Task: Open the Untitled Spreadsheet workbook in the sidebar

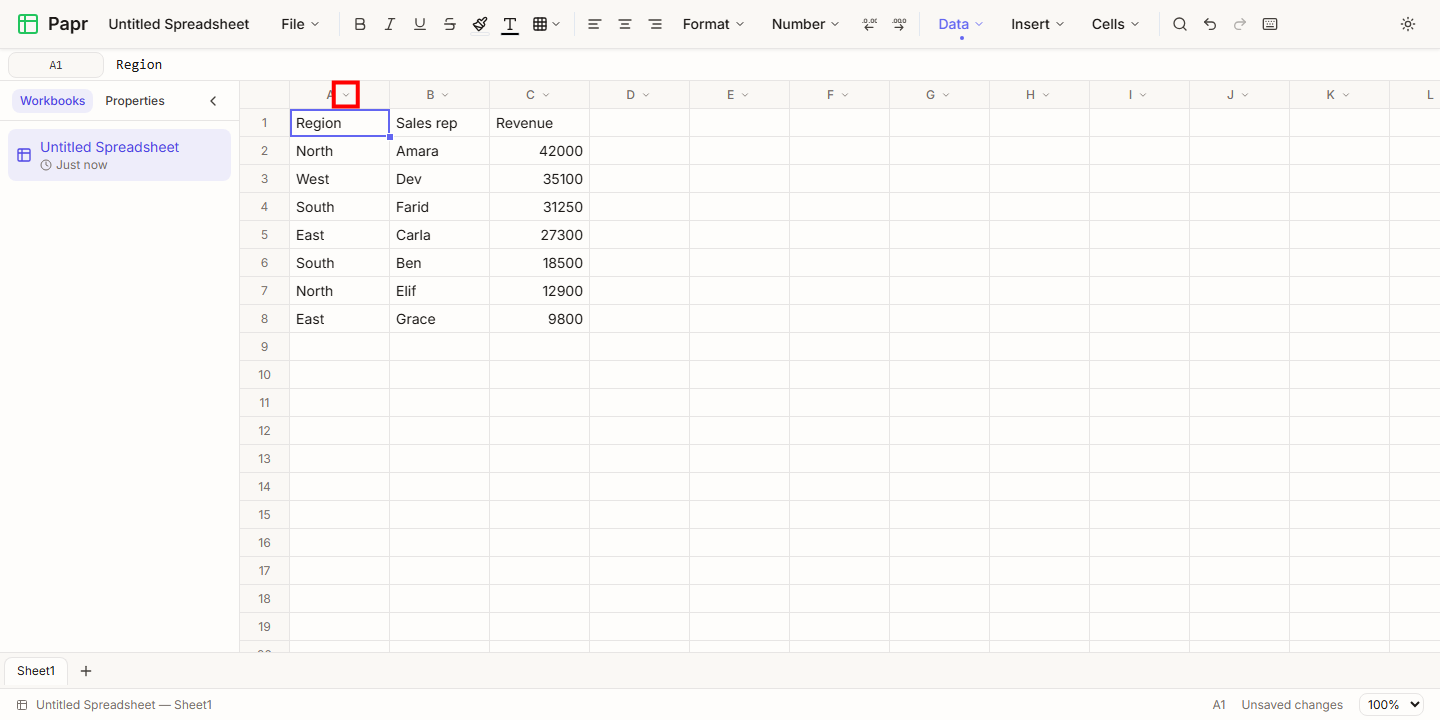Action: pos(119,155)
